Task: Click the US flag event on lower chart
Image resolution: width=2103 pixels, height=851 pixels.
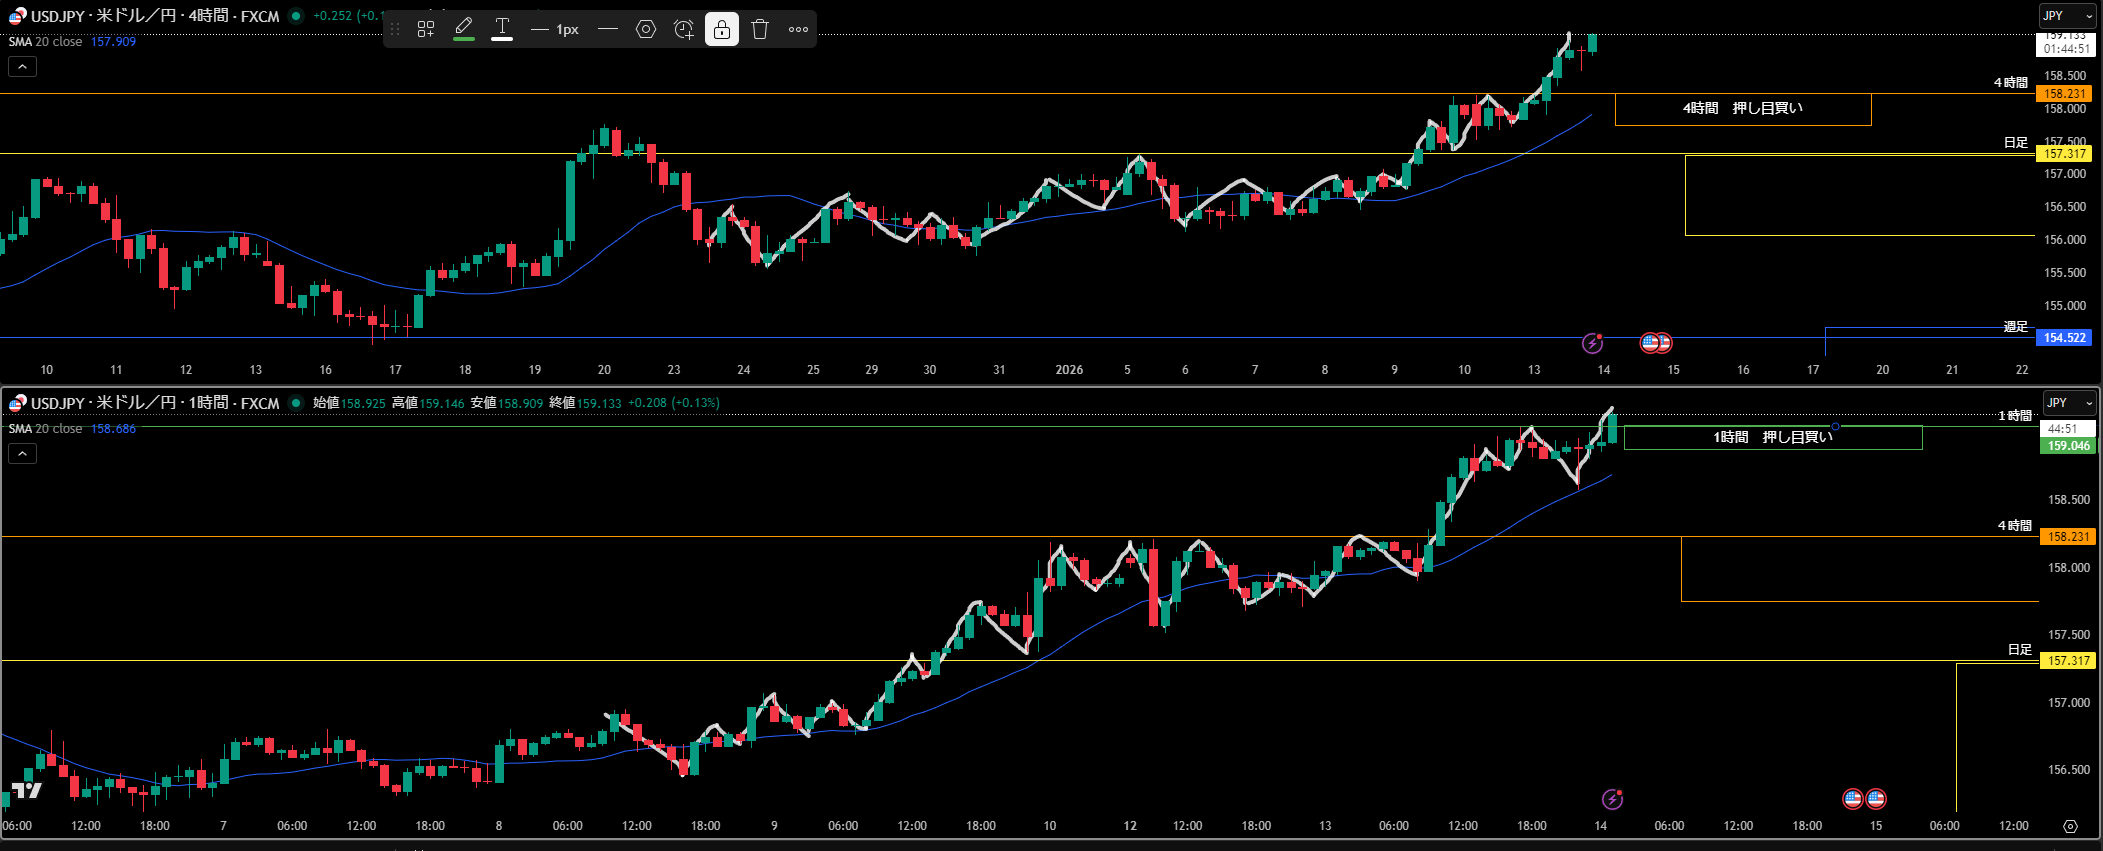Action: 1853,798
